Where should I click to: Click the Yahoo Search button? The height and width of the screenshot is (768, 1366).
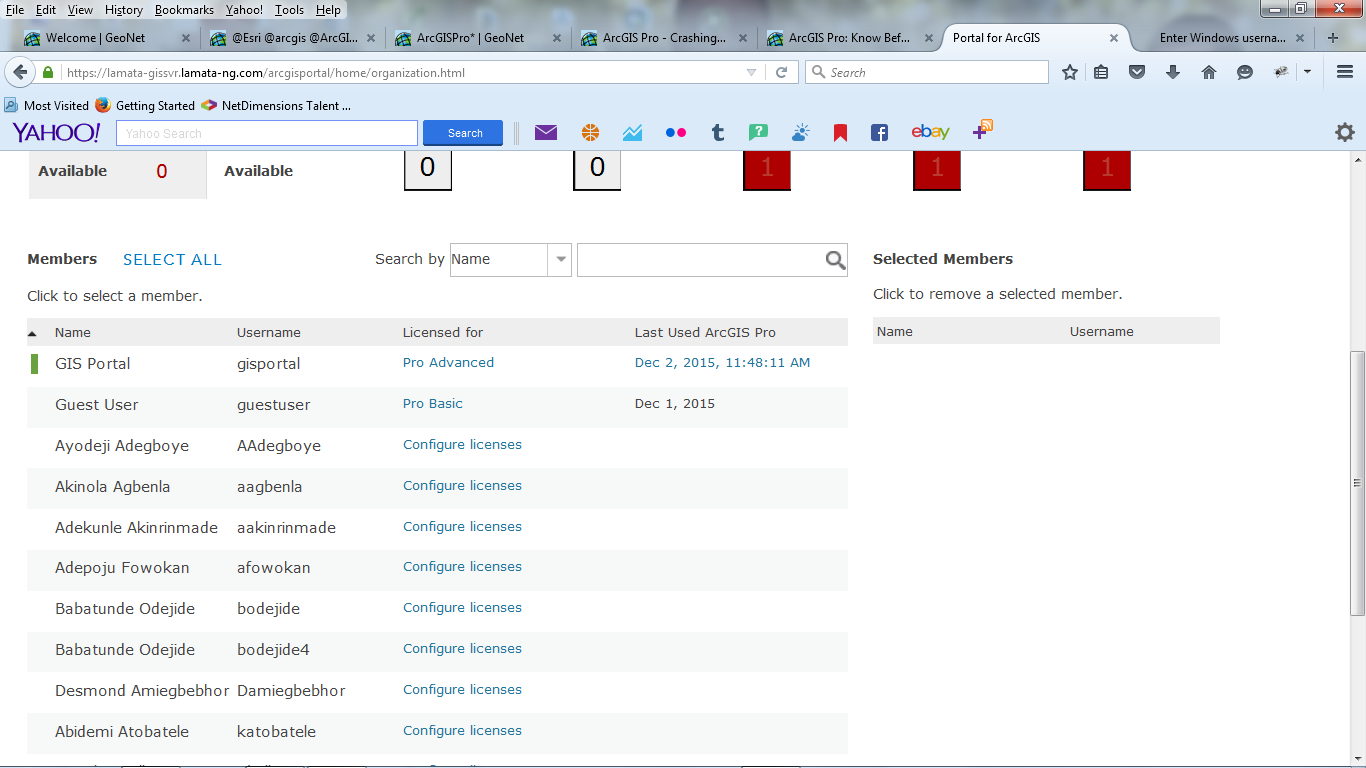(x=465, y=133)
